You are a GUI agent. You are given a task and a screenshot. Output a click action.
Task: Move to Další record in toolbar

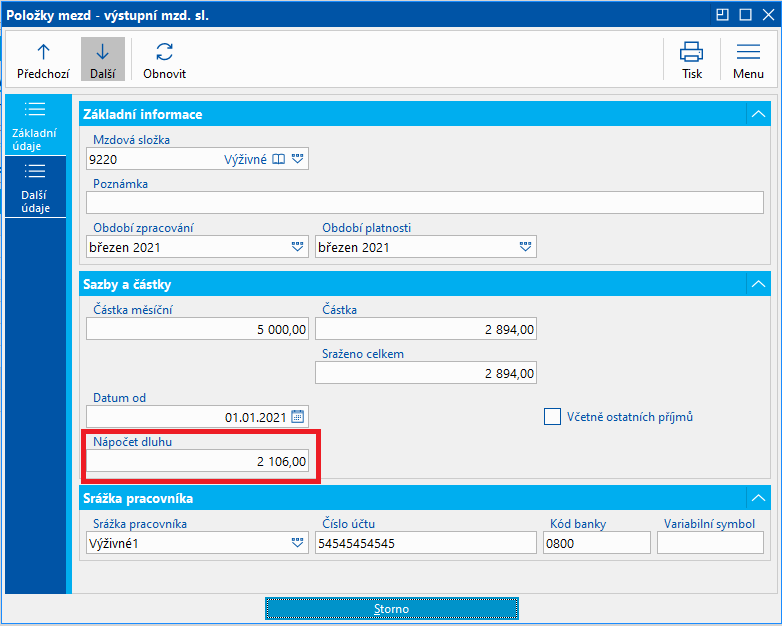click(103, 60)
